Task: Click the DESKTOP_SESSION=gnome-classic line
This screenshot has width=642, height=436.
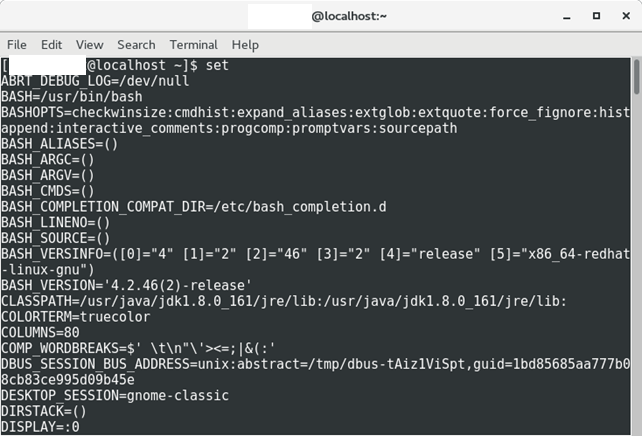Action: [x=115, y=395]
